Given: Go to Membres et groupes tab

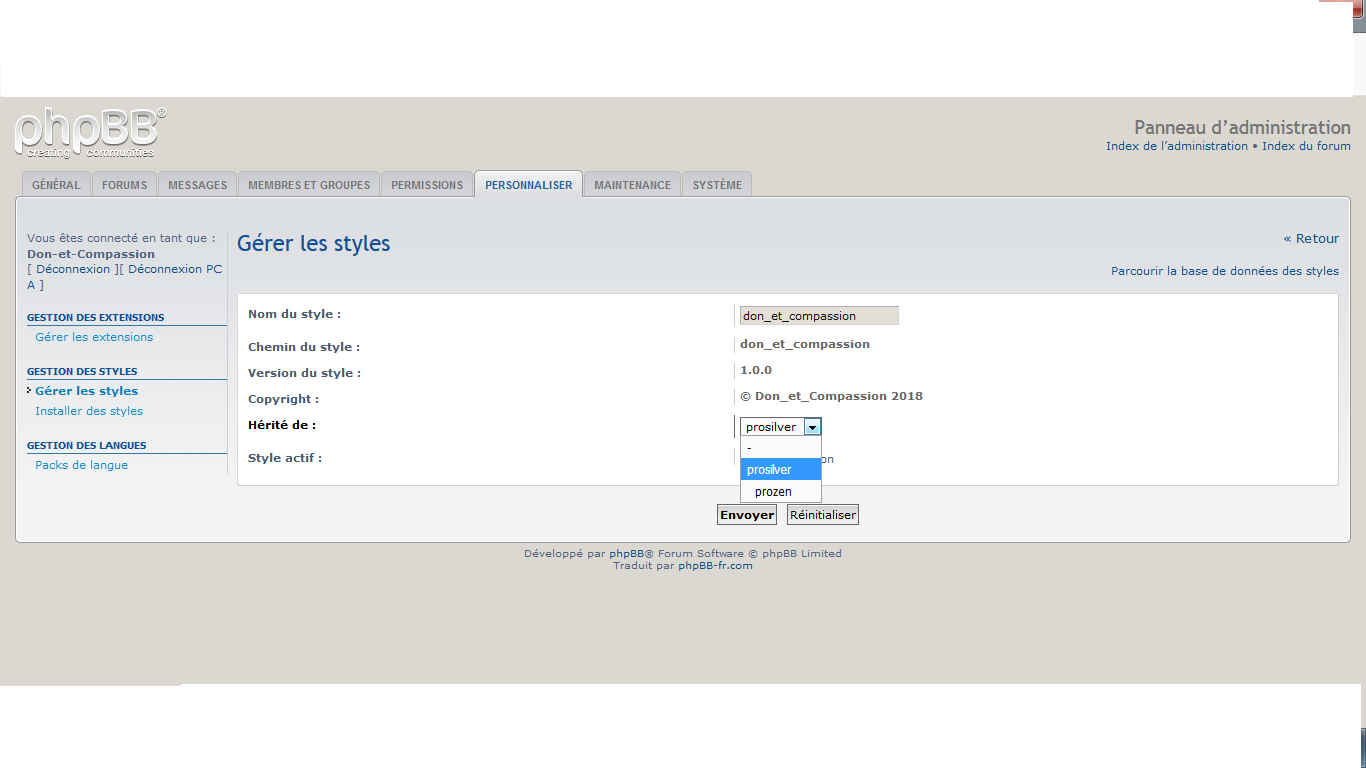Looking at the screenshot, I should click(x=309, y=185).
